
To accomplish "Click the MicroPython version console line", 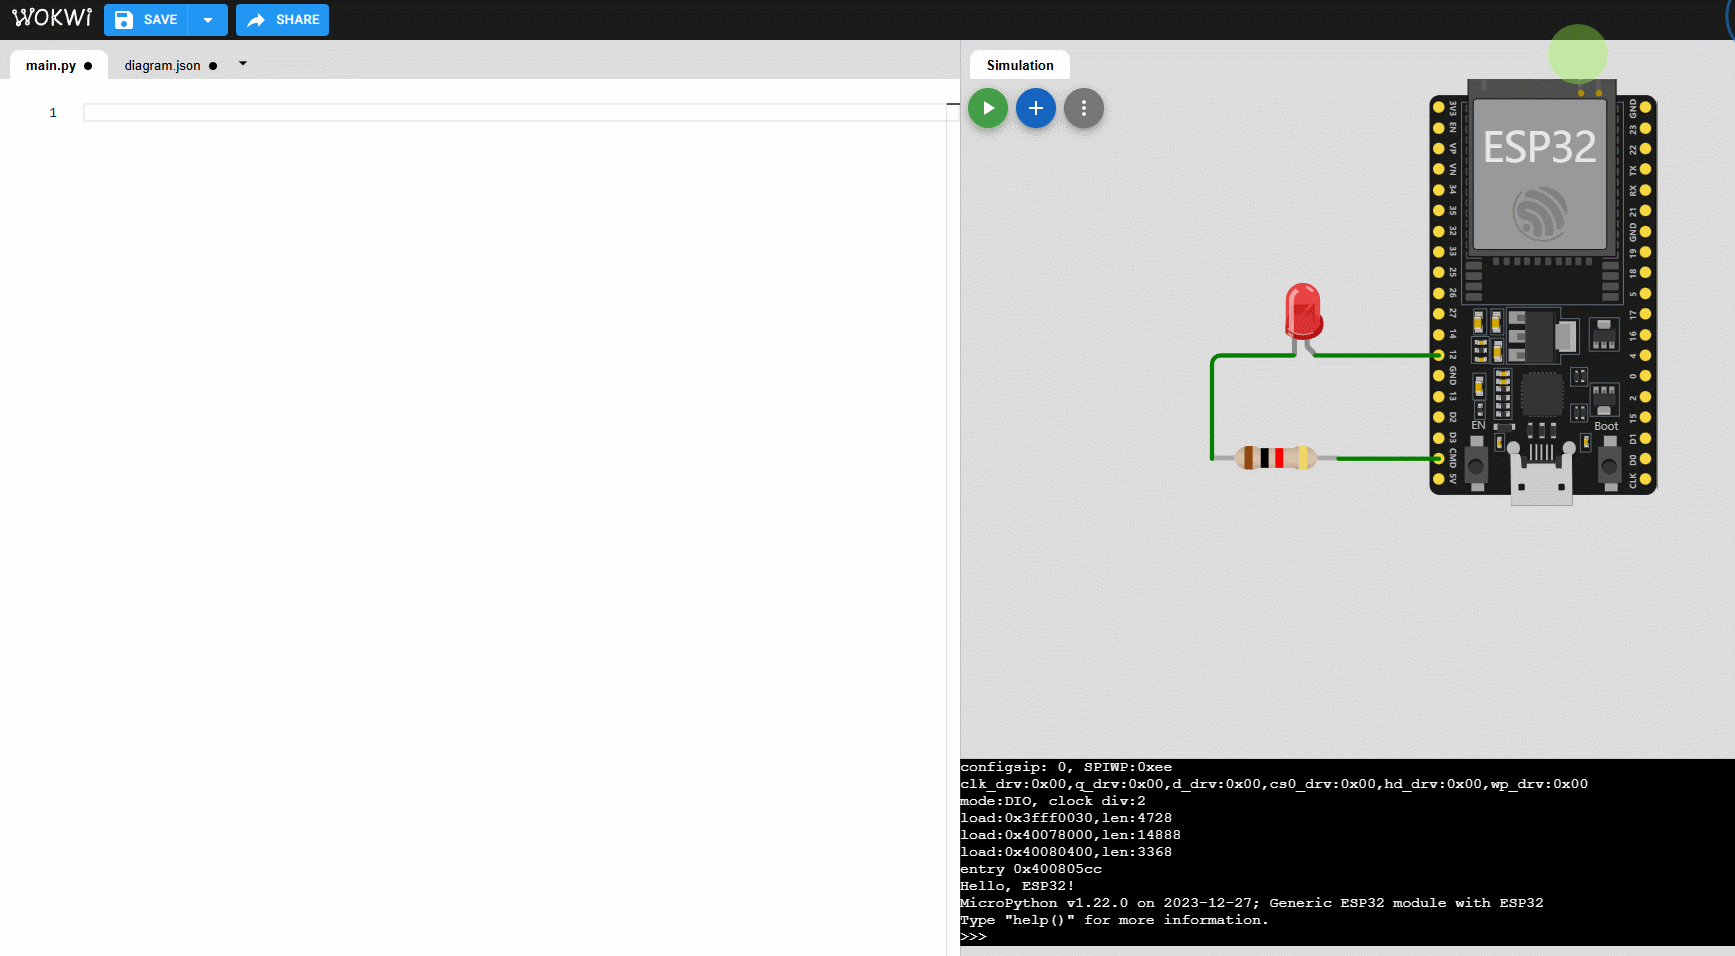I will pos(1252,903).
